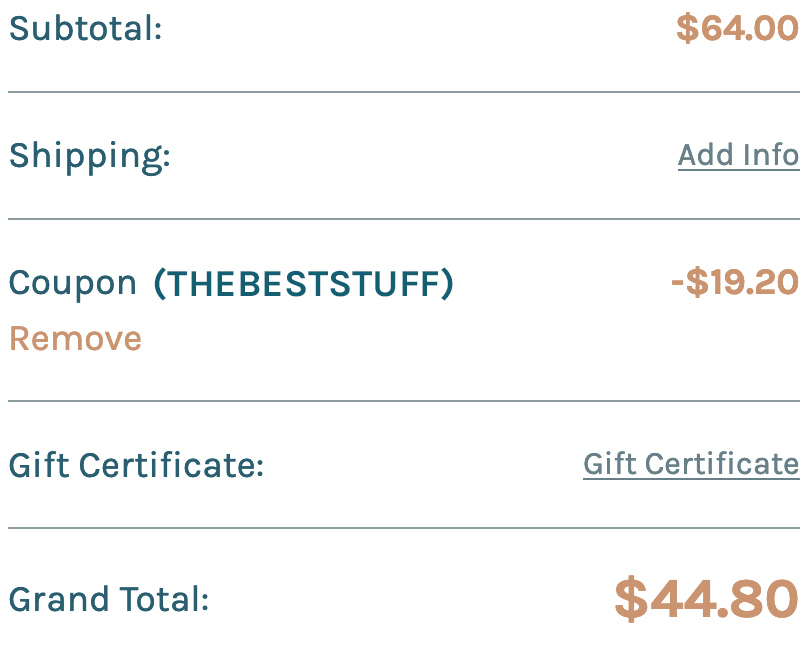Viewport: 812px width, 668px height.
Task: Add shipping information via Add Info
Action: point(738,156)
